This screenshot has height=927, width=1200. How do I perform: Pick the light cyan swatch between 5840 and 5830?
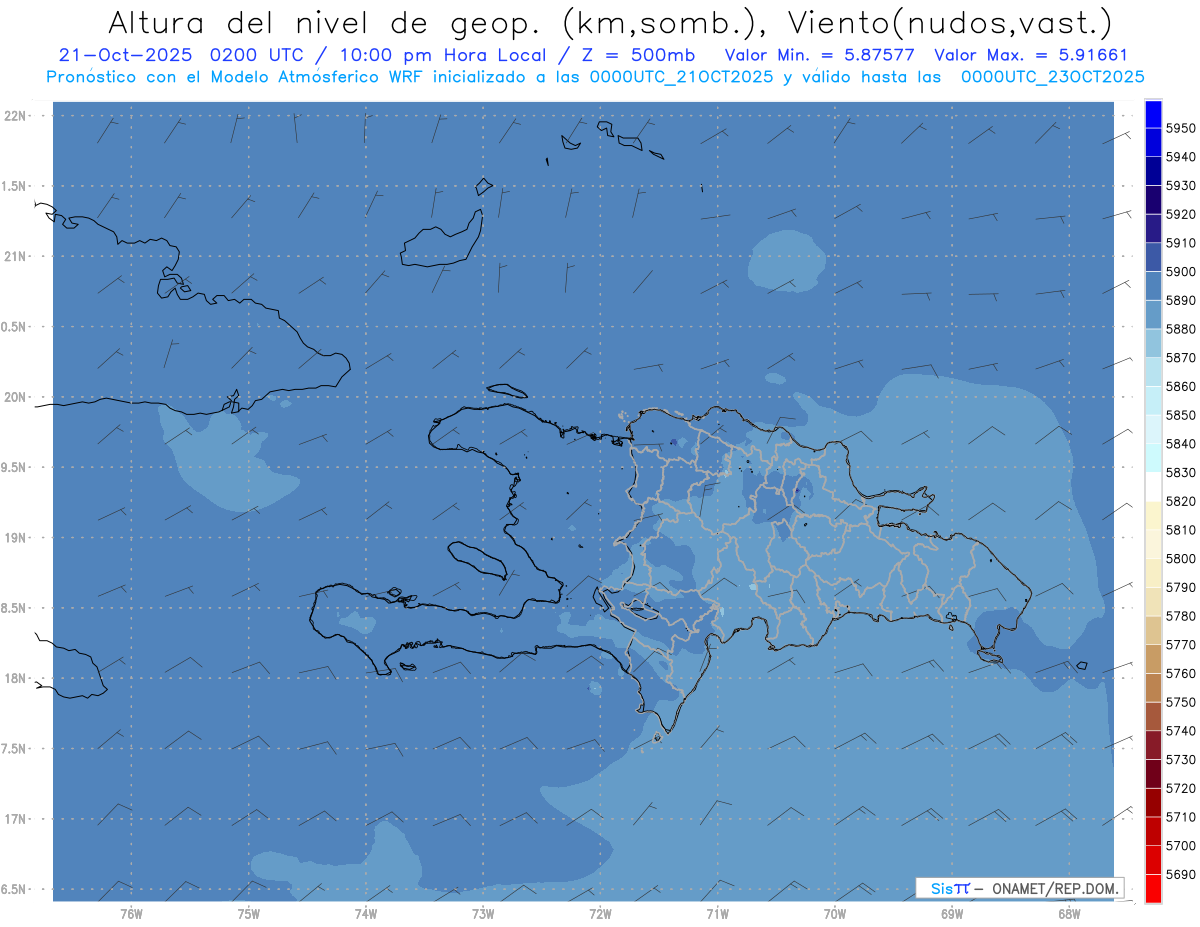(1153, 457)
